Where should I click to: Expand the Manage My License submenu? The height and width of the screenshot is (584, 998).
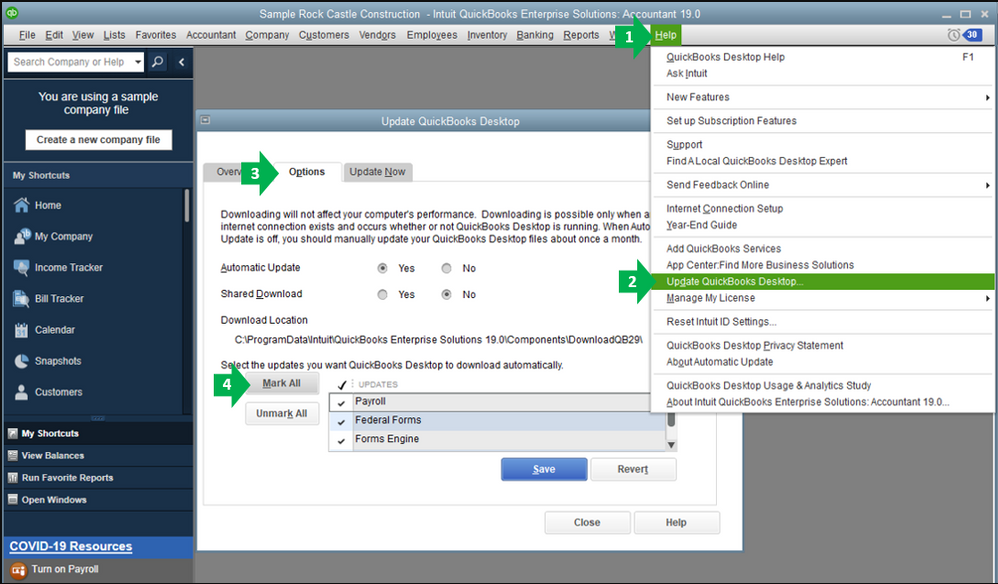987,298
